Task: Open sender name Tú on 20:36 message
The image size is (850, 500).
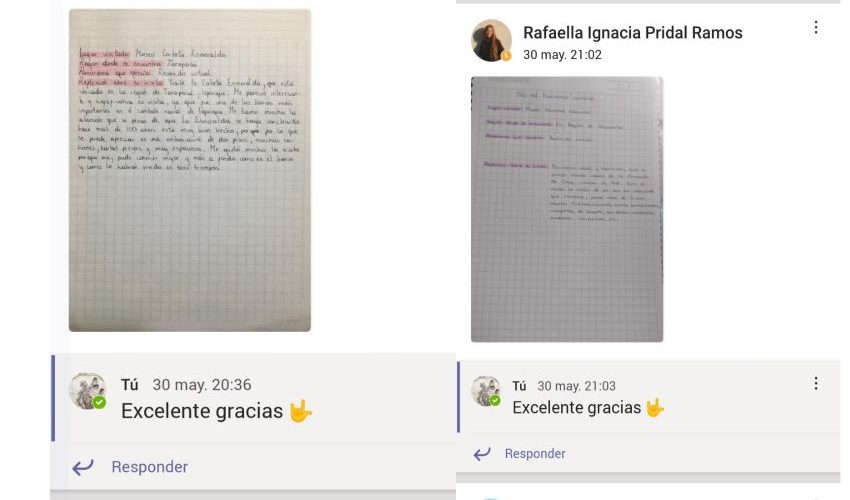Action: tap(130, 384)
